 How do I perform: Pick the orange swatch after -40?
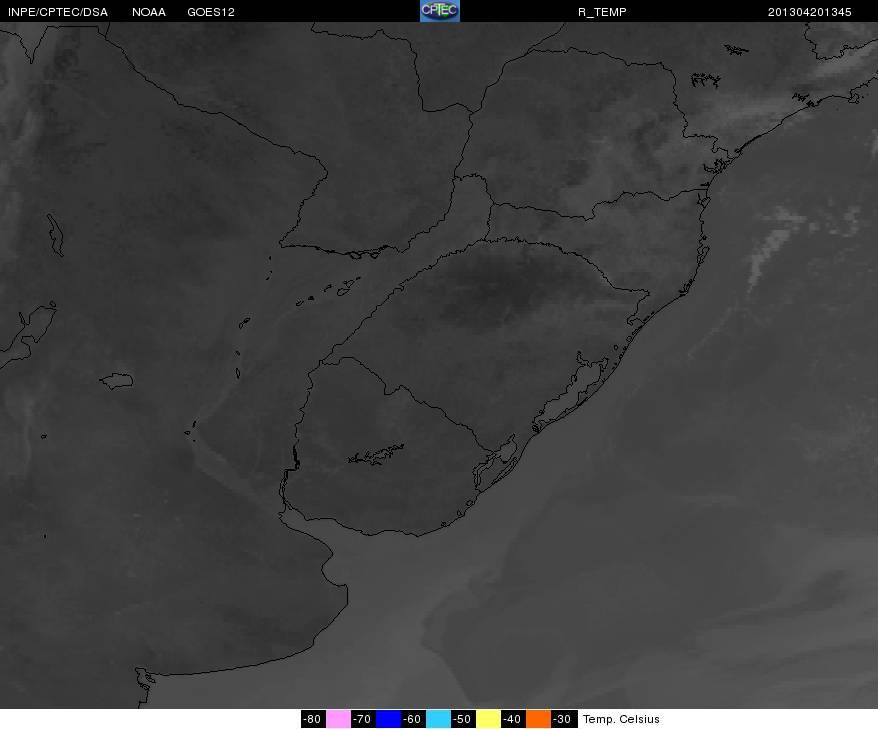(538, 719)
